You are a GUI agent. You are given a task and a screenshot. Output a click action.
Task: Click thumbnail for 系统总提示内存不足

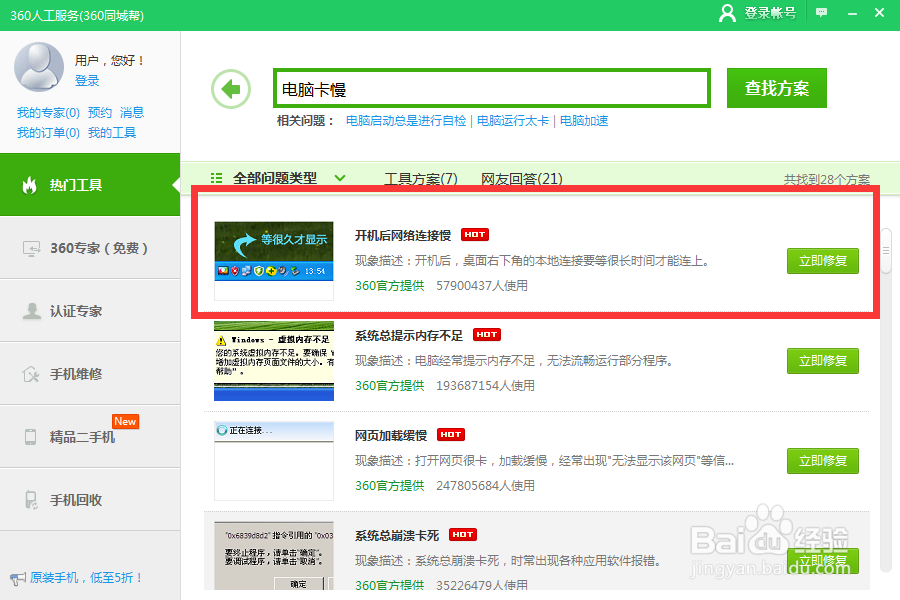274,361
